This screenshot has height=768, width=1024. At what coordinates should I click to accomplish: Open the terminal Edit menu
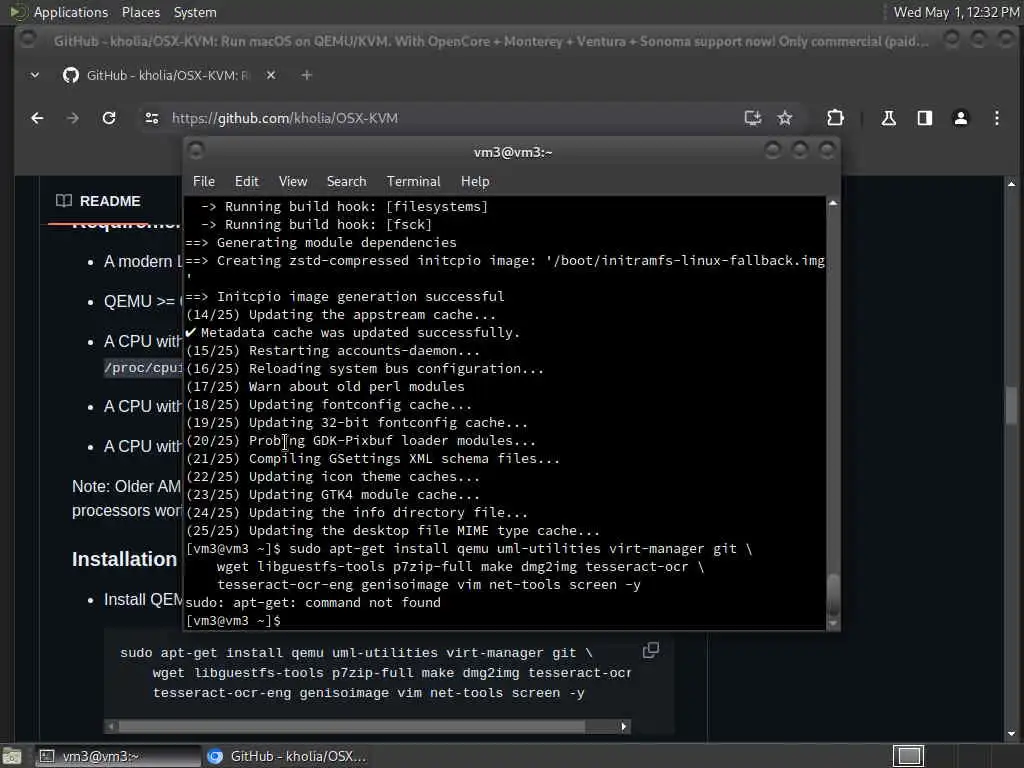point(246,182)
